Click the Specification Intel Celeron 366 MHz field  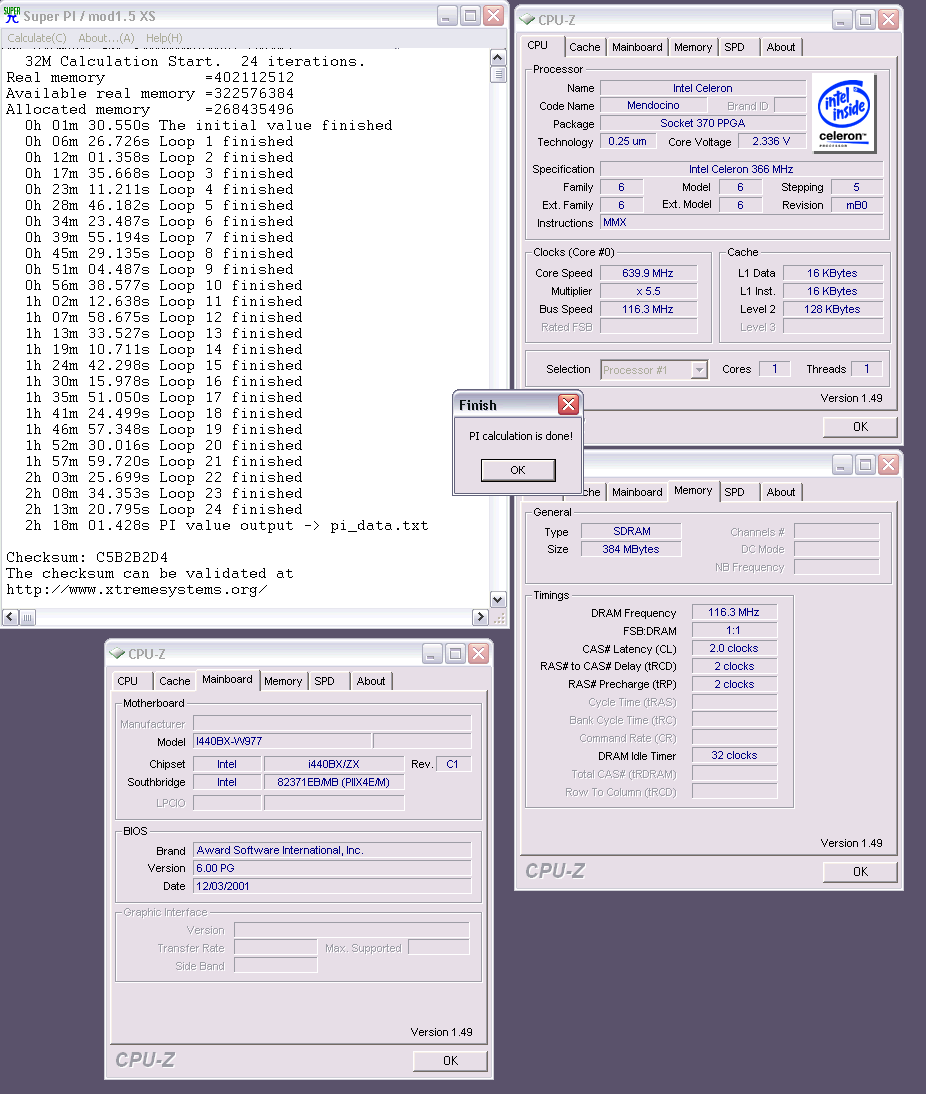[x=741, y=169]
